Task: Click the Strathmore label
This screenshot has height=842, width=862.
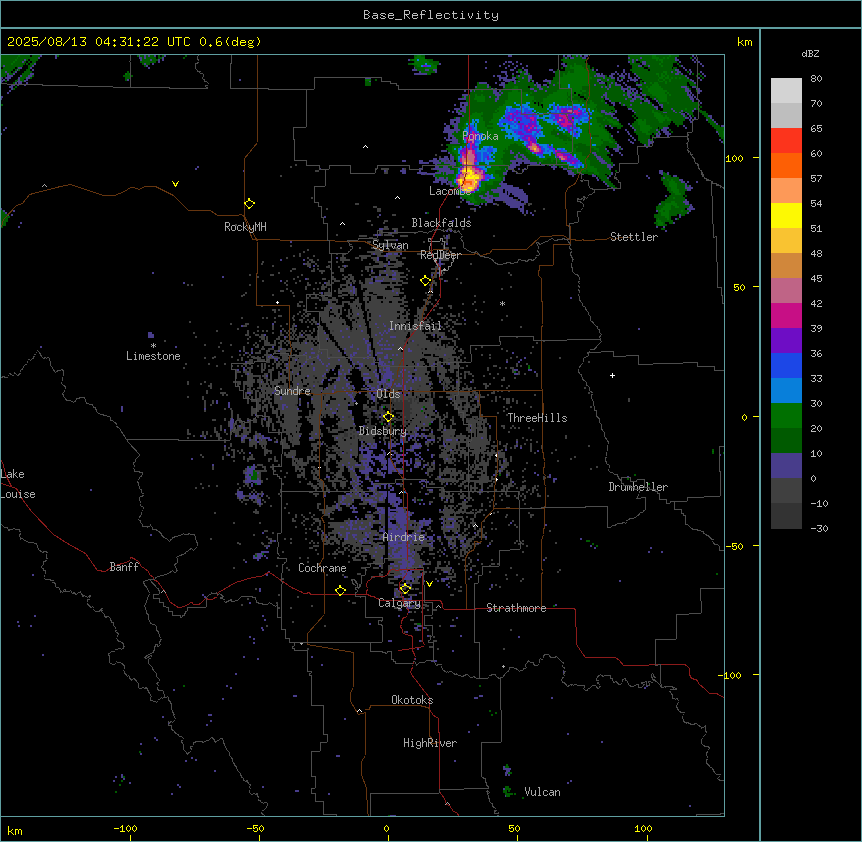Action: [x=516, y=608]
